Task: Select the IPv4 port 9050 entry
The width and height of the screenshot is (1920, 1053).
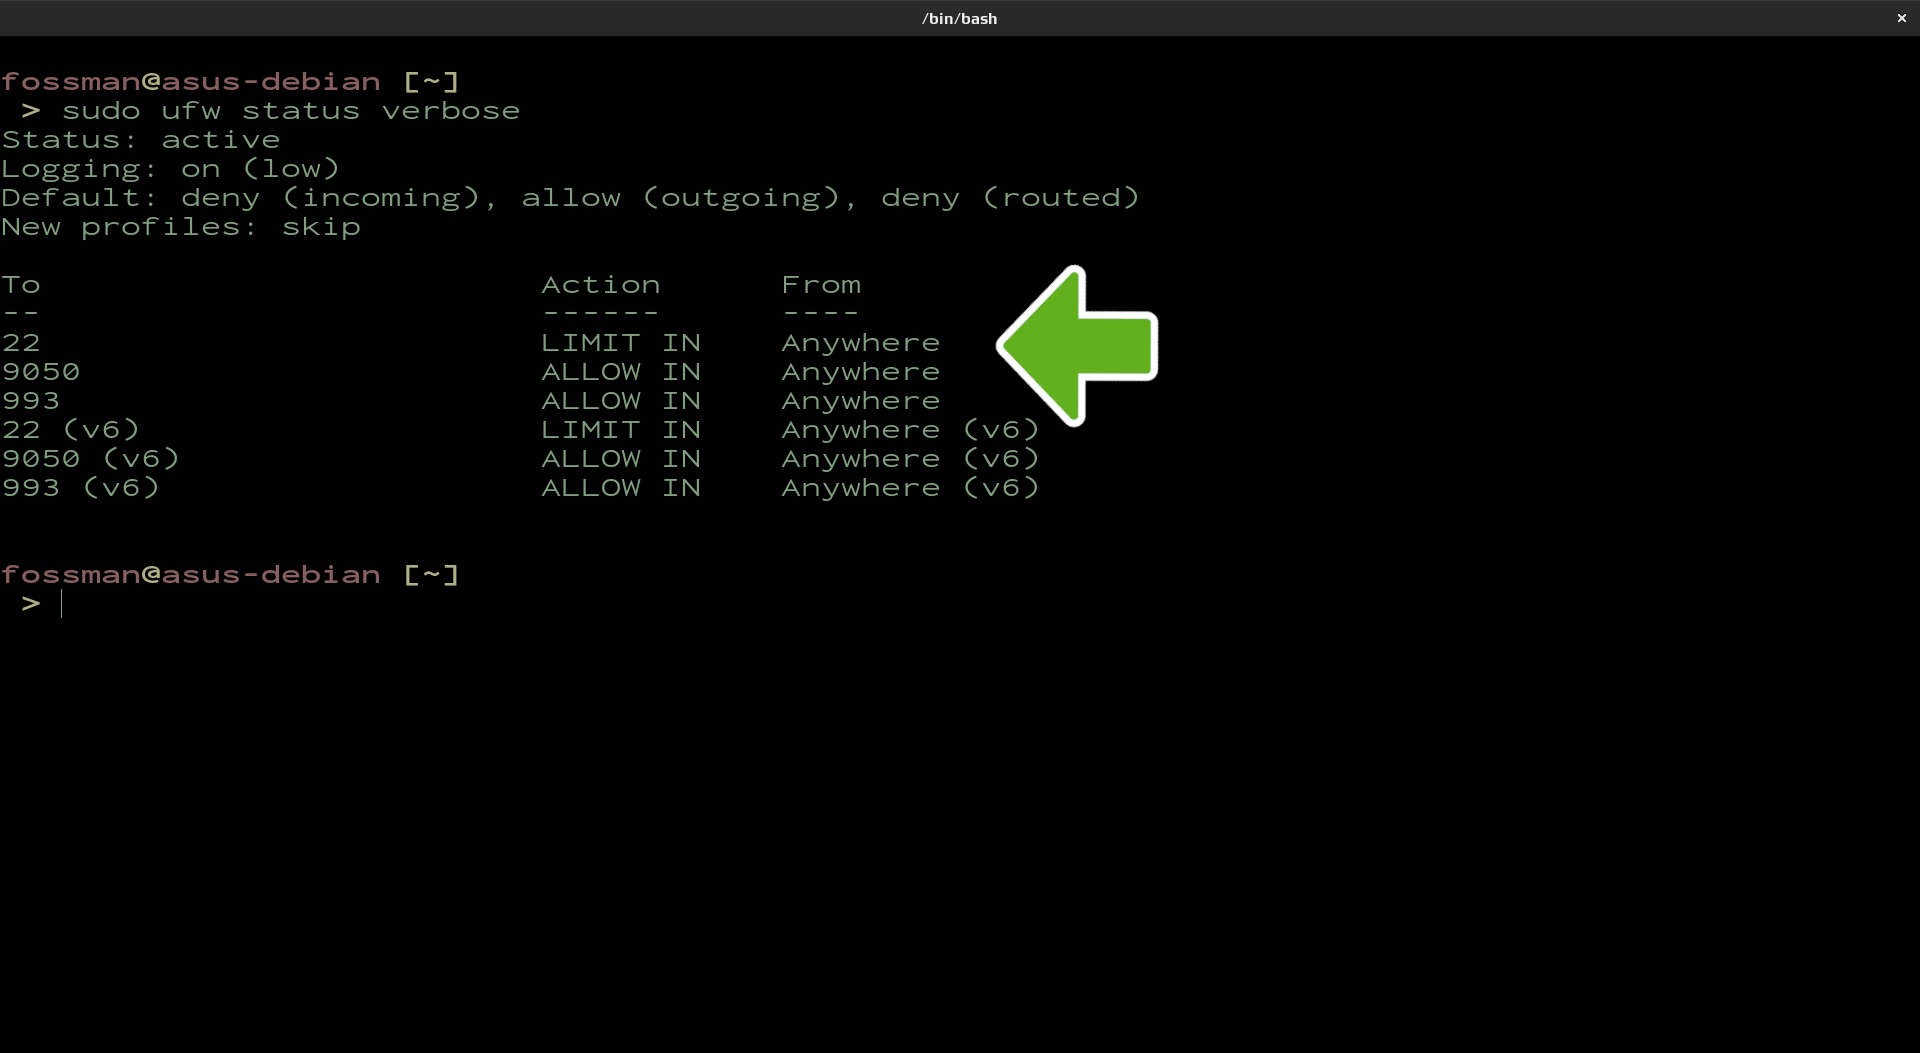Action: [41, 372]
